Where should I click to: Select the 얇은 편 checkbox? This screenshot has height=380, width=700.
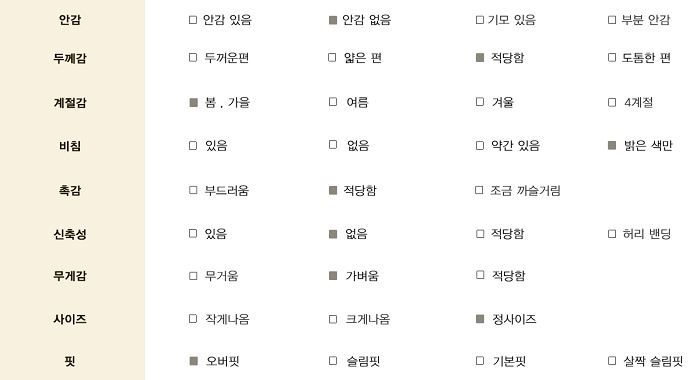[332, 58]
